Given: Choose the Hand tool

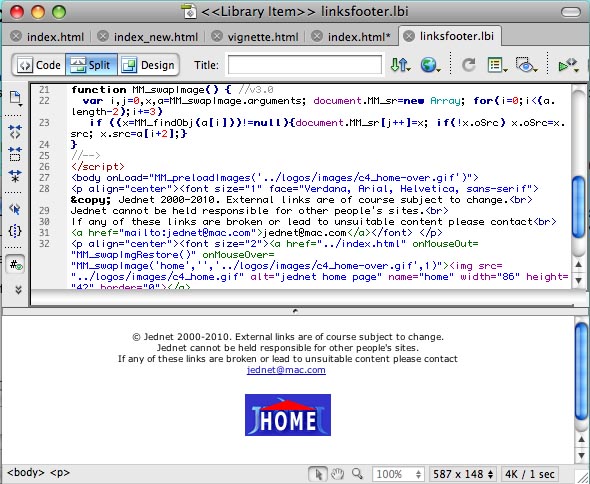Looking at the screenshot, I should point(338,474).
